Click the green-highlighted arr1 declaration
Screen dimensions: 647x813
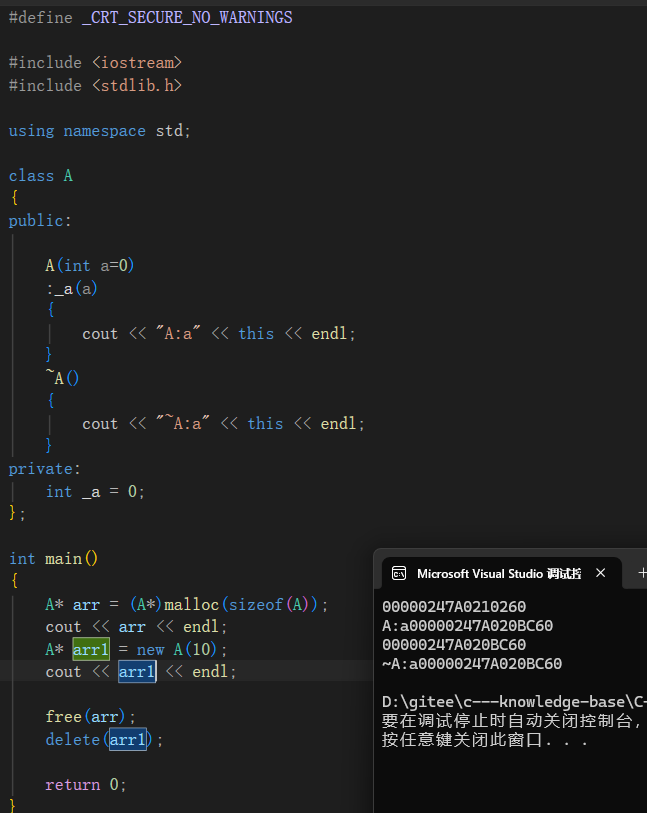coord(91,649)
